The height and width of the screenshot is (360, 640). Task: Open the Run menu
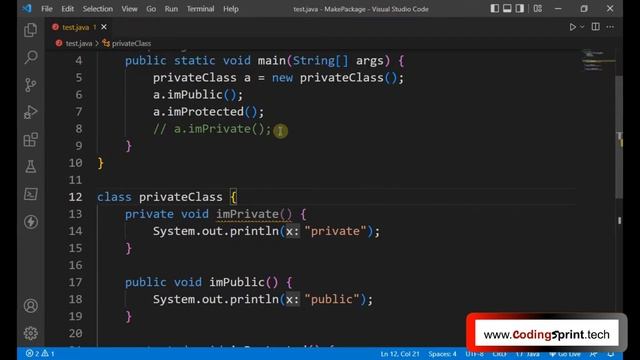click(171, 9)
